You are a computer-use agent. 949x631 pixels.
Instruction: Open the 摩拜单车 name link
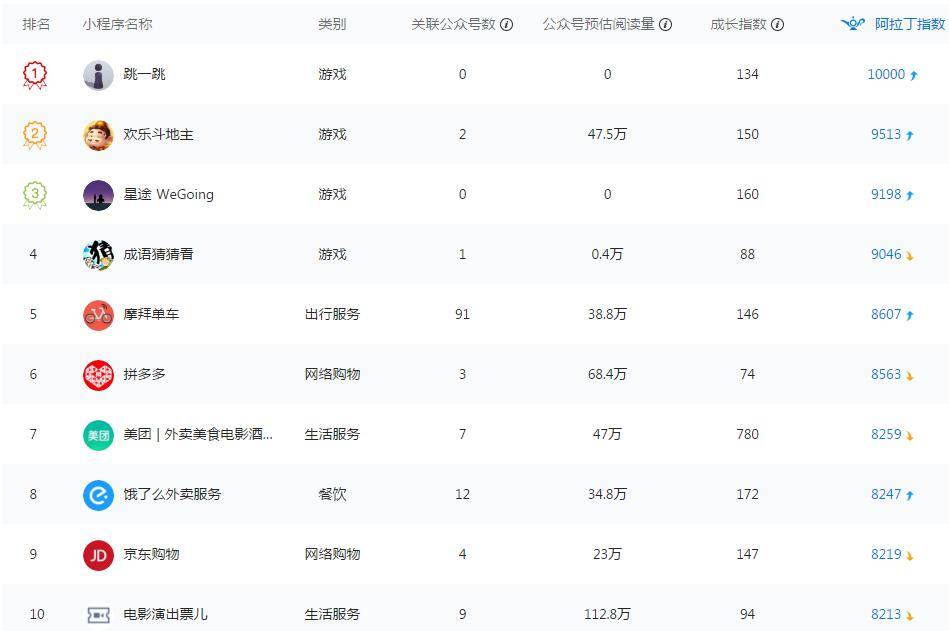[x=151, y=314]
